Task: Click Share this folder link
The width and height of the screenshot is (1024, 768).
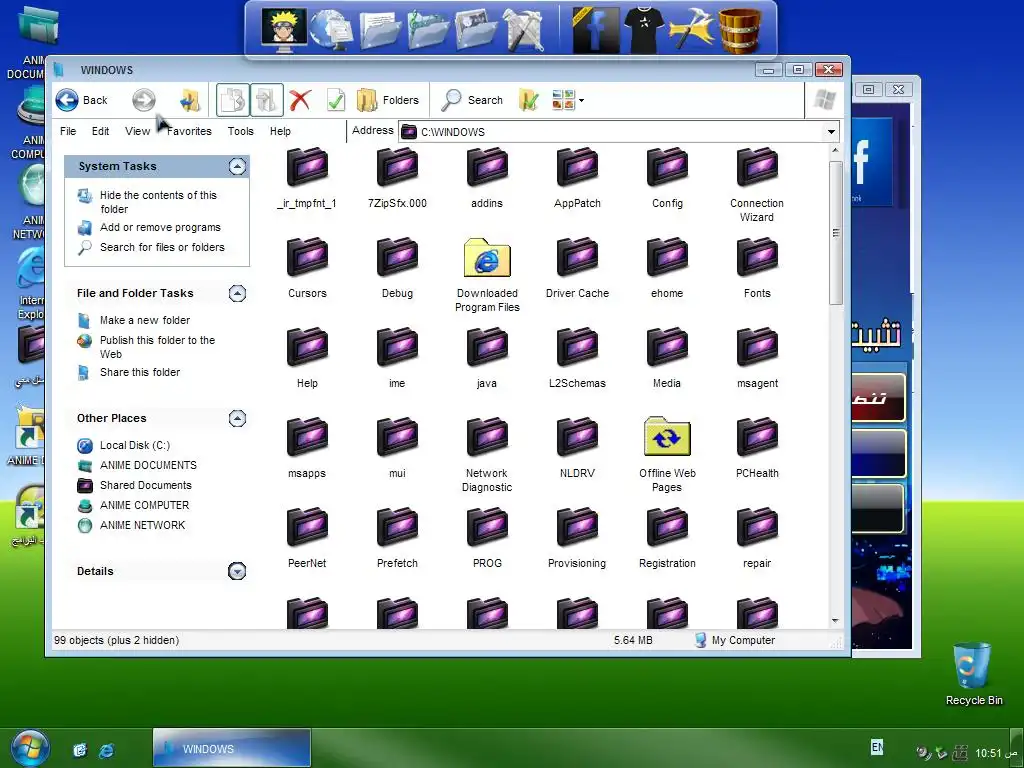Action: pyautogui.click(x=140, y=372)
